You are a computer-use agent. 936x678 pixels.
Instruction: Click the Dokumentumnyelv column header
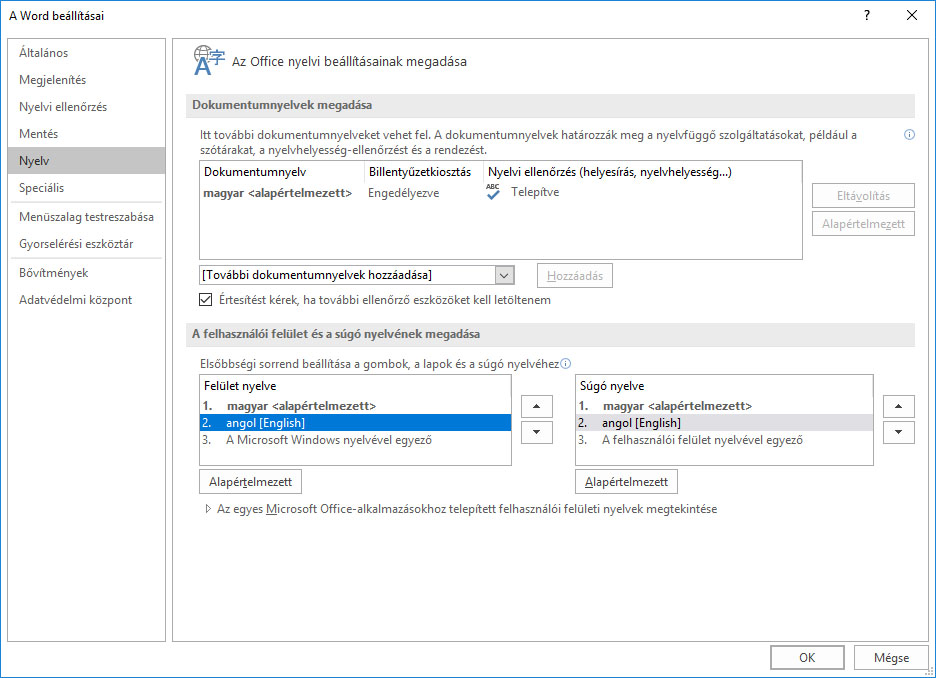click(282, 172)
